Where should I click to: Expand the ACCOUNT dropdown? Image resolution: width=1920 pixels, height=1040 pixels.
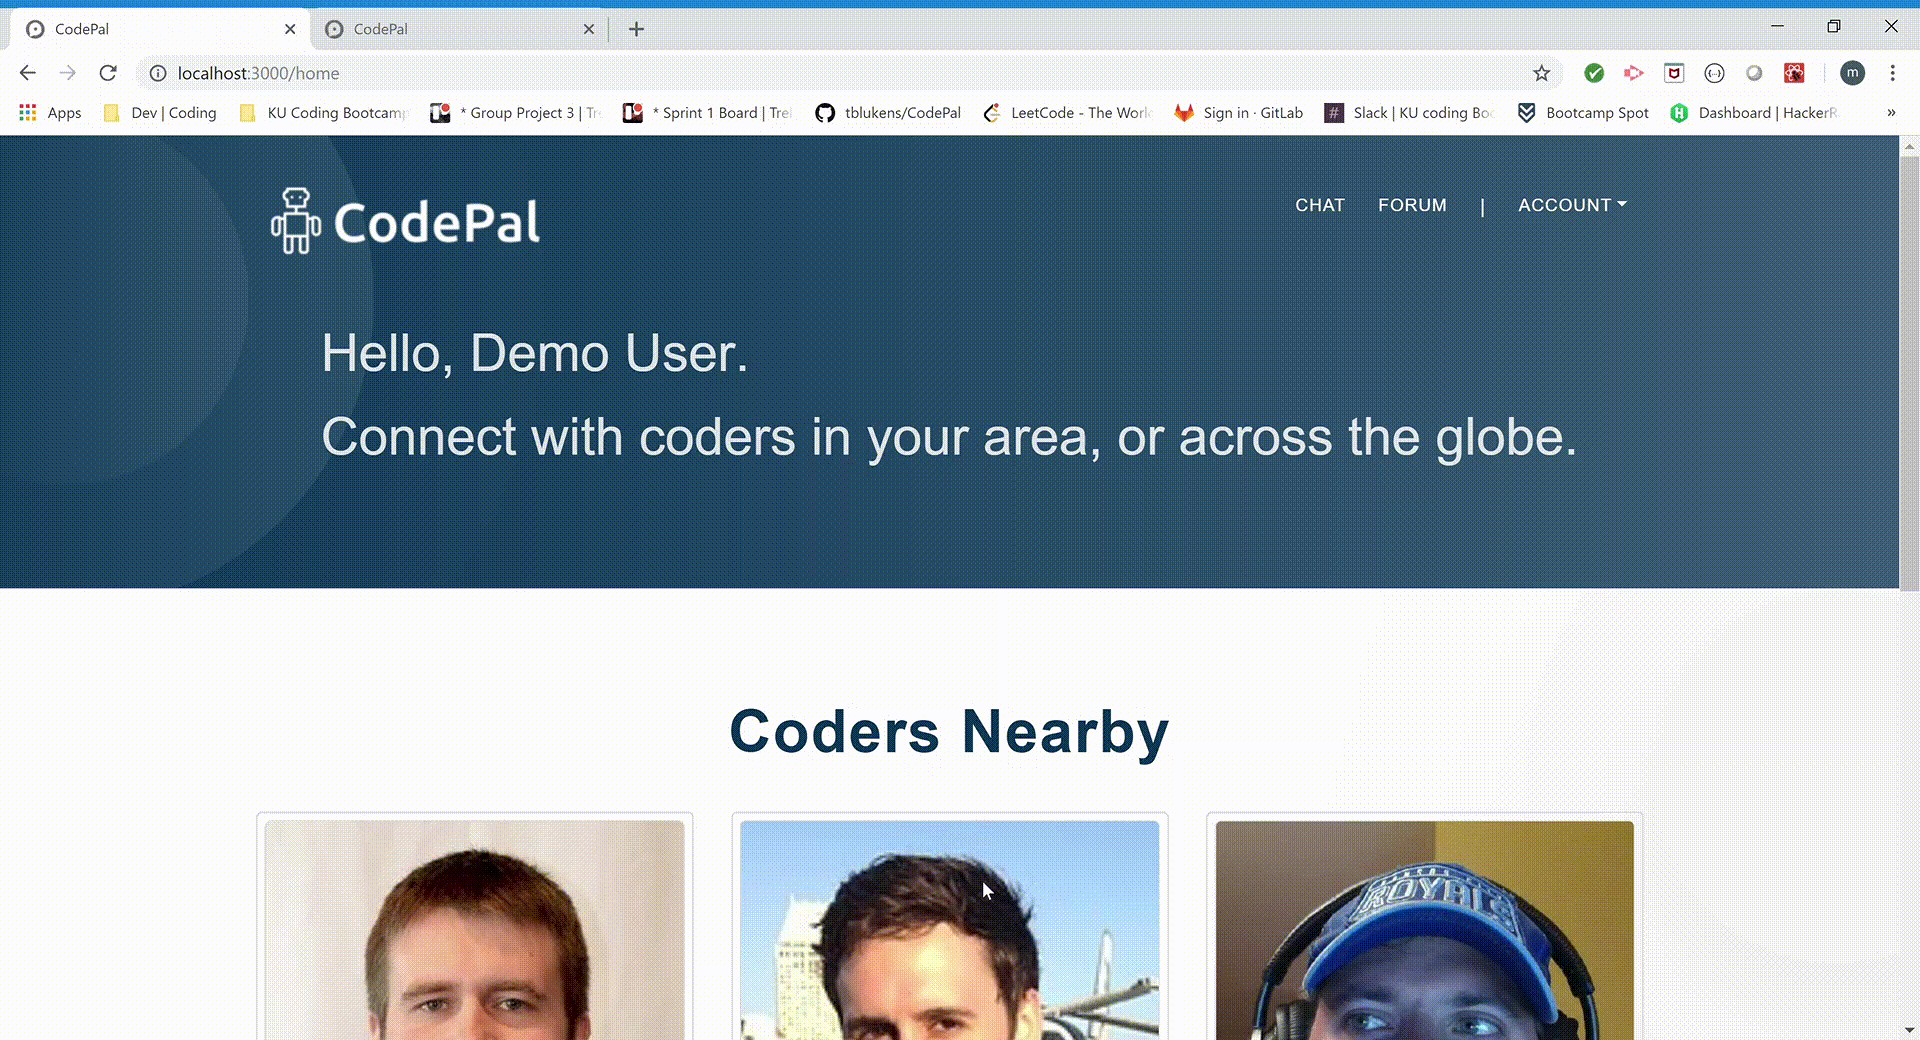(x=1572, y=205)
